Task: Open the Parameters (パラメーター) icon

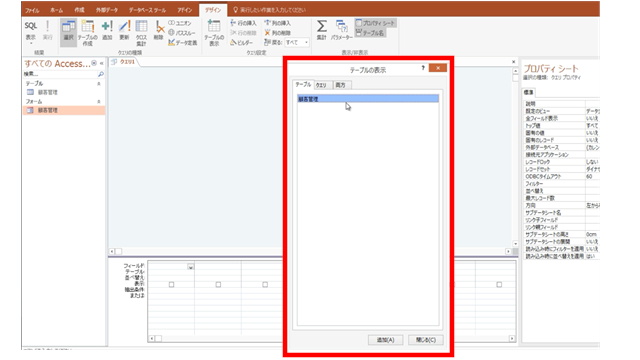Action: [342, 31]
